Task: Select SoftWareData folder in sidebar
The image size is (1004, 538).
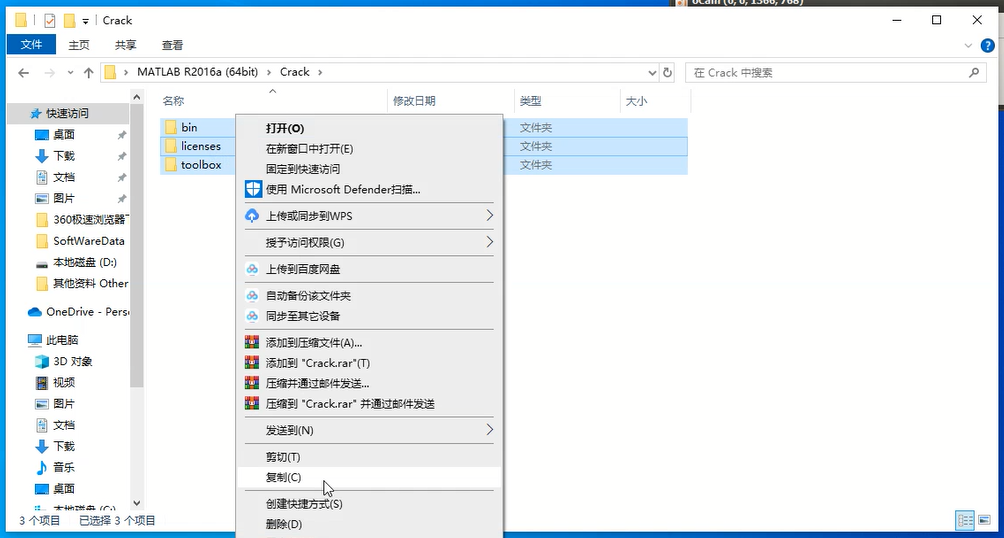Action: tap(80, 241)
